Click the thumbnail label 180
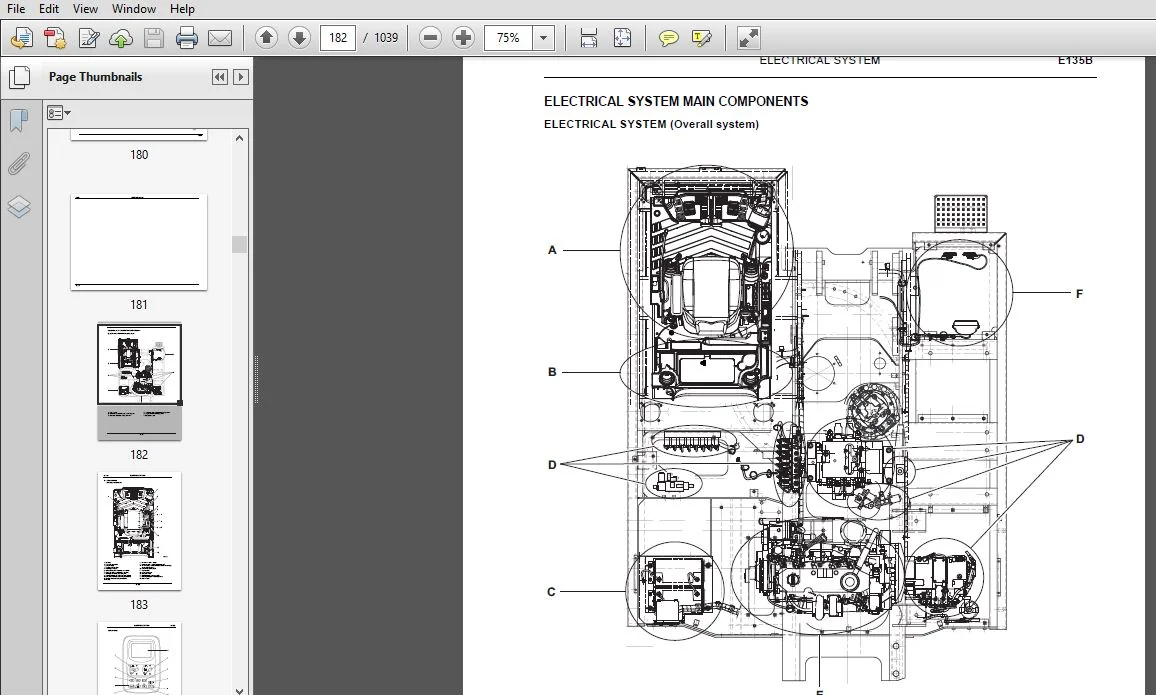The image size is (1156, 695). click(x=139, y=155)
